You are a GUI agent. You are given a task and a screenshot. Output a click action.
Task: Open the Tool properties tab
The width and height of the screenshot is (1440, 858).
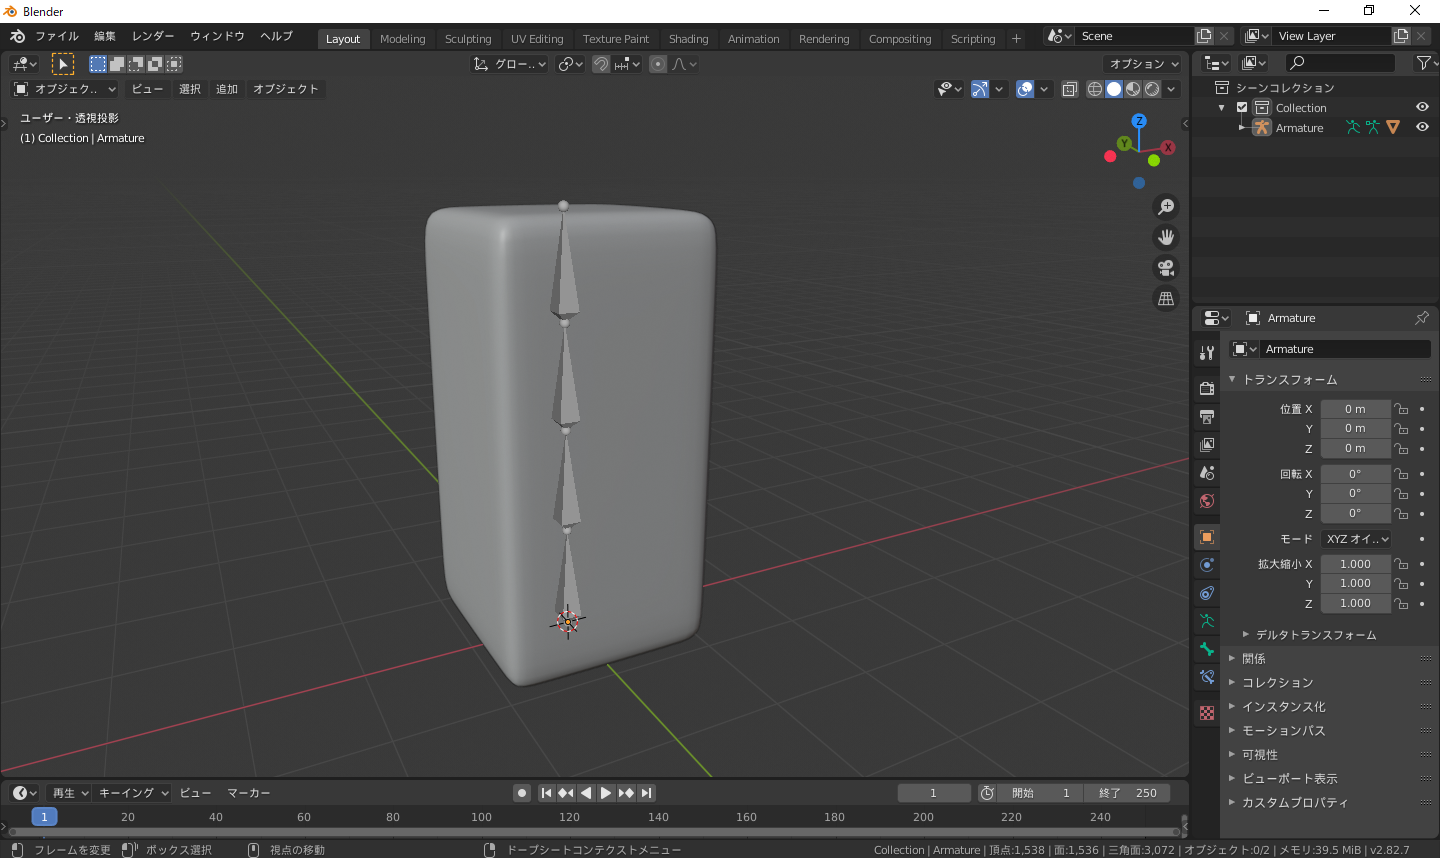coord(1207,353)
